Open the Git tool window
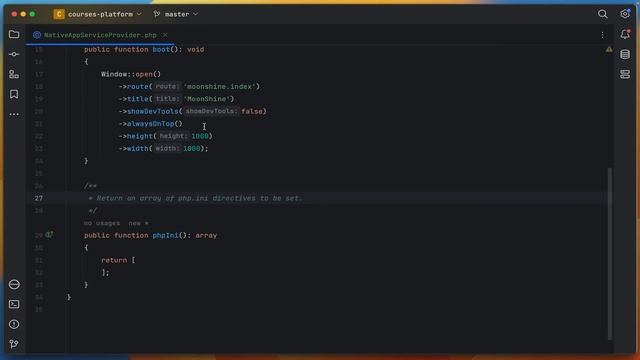 point(14,344)
